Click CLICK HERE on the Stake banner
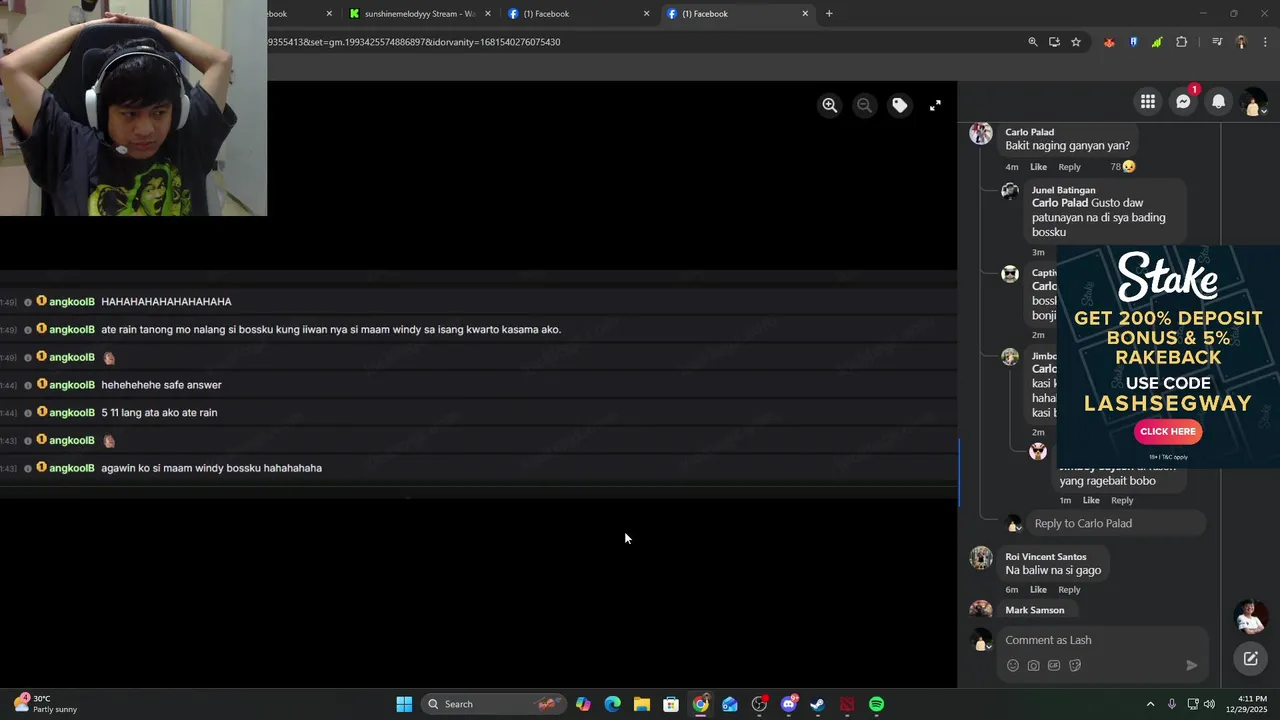This screenshot has height=720, width=1280. click(1168, 431)
